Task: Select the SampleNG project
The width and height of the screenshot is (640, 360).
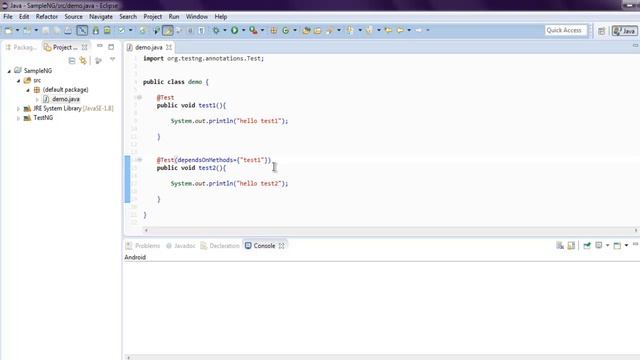Action: (x=38, y=71)
